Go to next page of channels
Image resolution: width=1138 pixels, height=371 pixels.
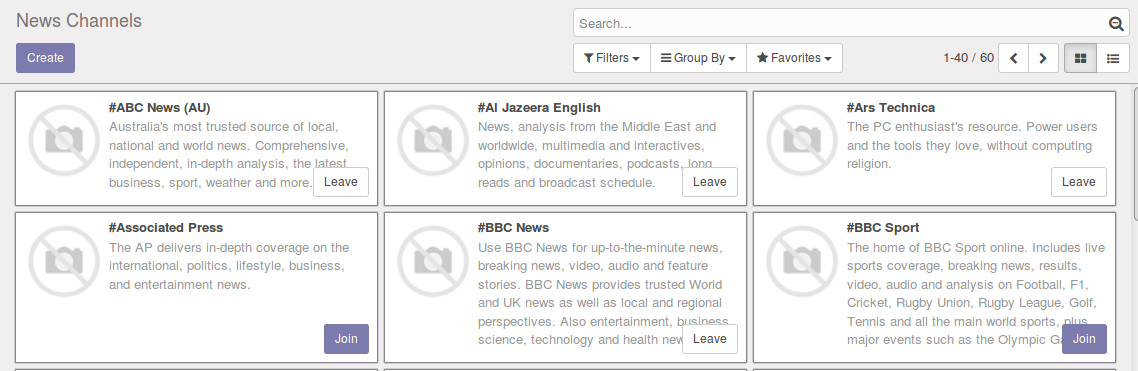[1043, 58]
